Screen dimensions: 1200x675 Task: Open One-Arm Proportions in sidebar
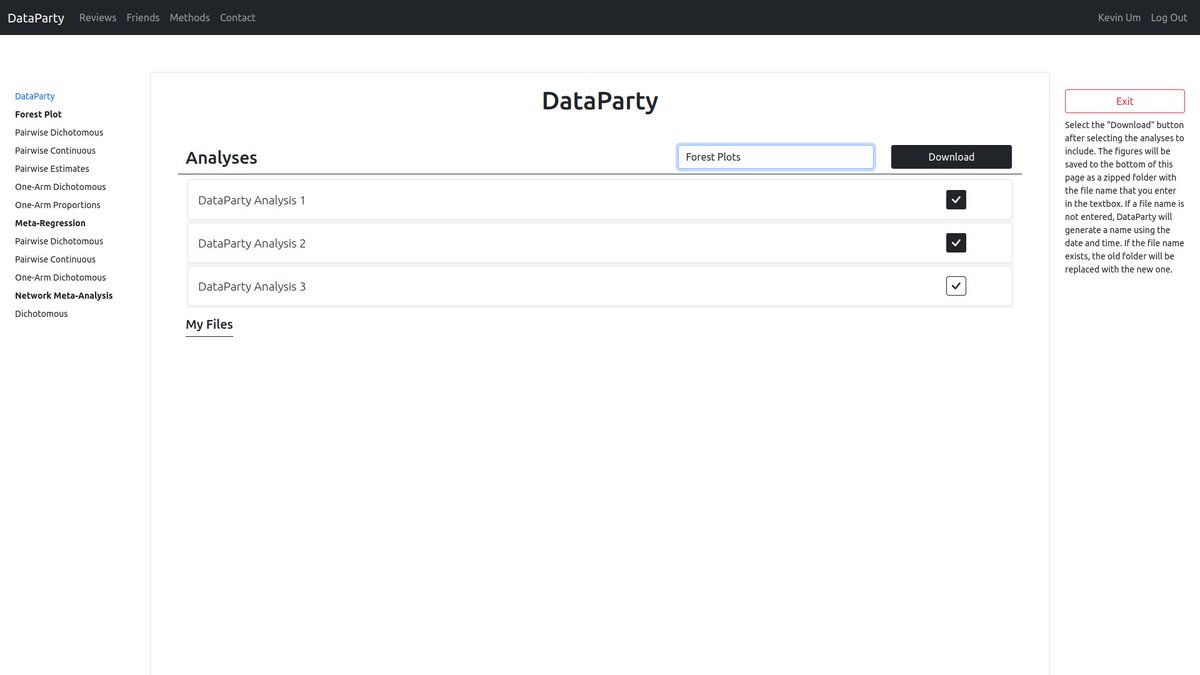tap(58, 205)
